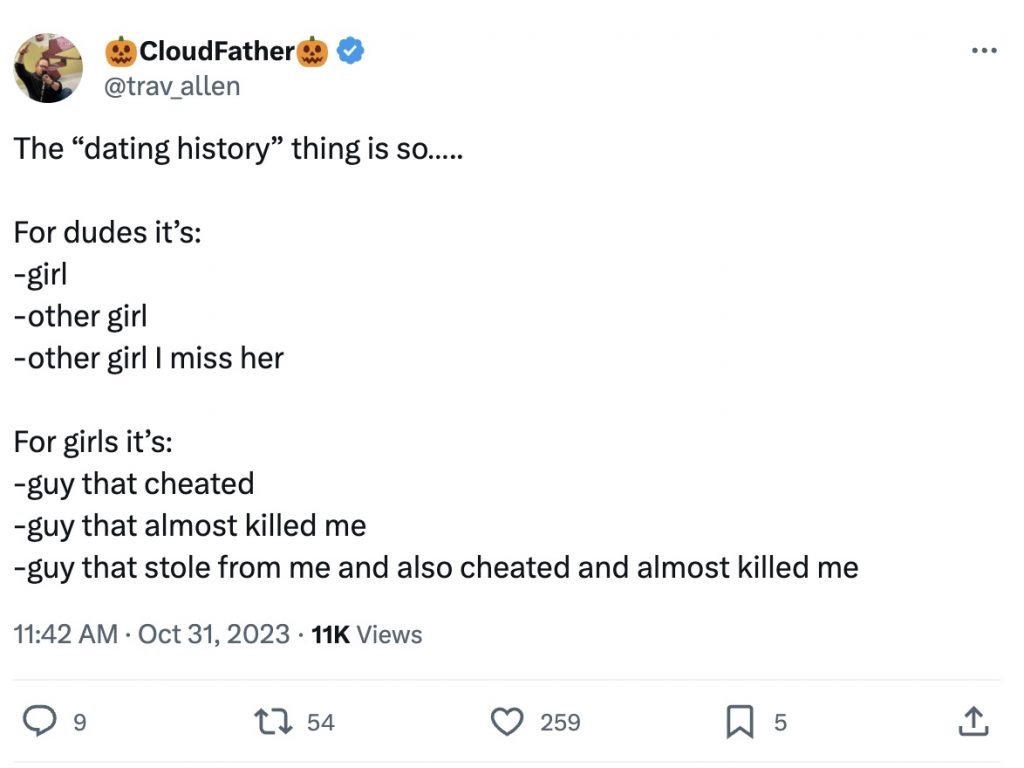
Task: Click the blue verified badge
Action: coord(348,51)
